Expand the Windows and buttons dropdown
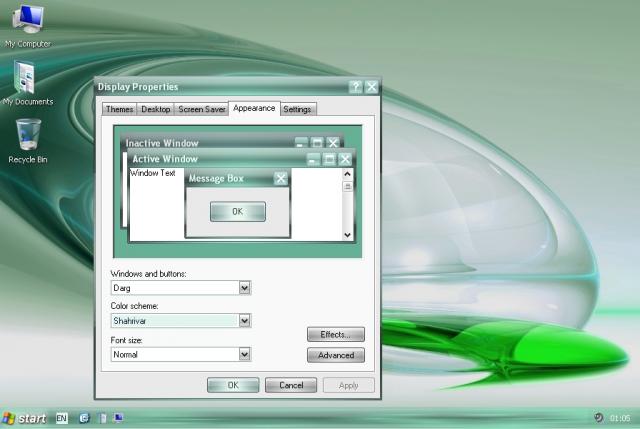This screenshot has height=429, width=640. [x=244, y=288]
